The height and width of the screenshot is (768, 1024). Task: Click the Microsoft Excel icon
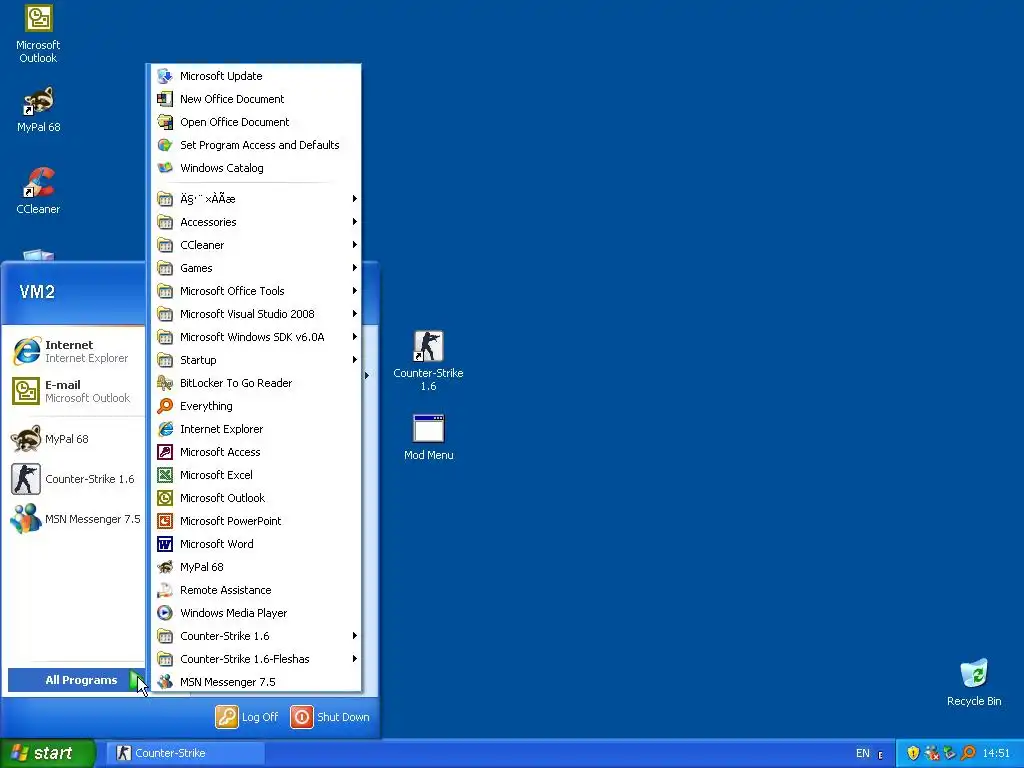pyautogui.click(x=165, y=475)
